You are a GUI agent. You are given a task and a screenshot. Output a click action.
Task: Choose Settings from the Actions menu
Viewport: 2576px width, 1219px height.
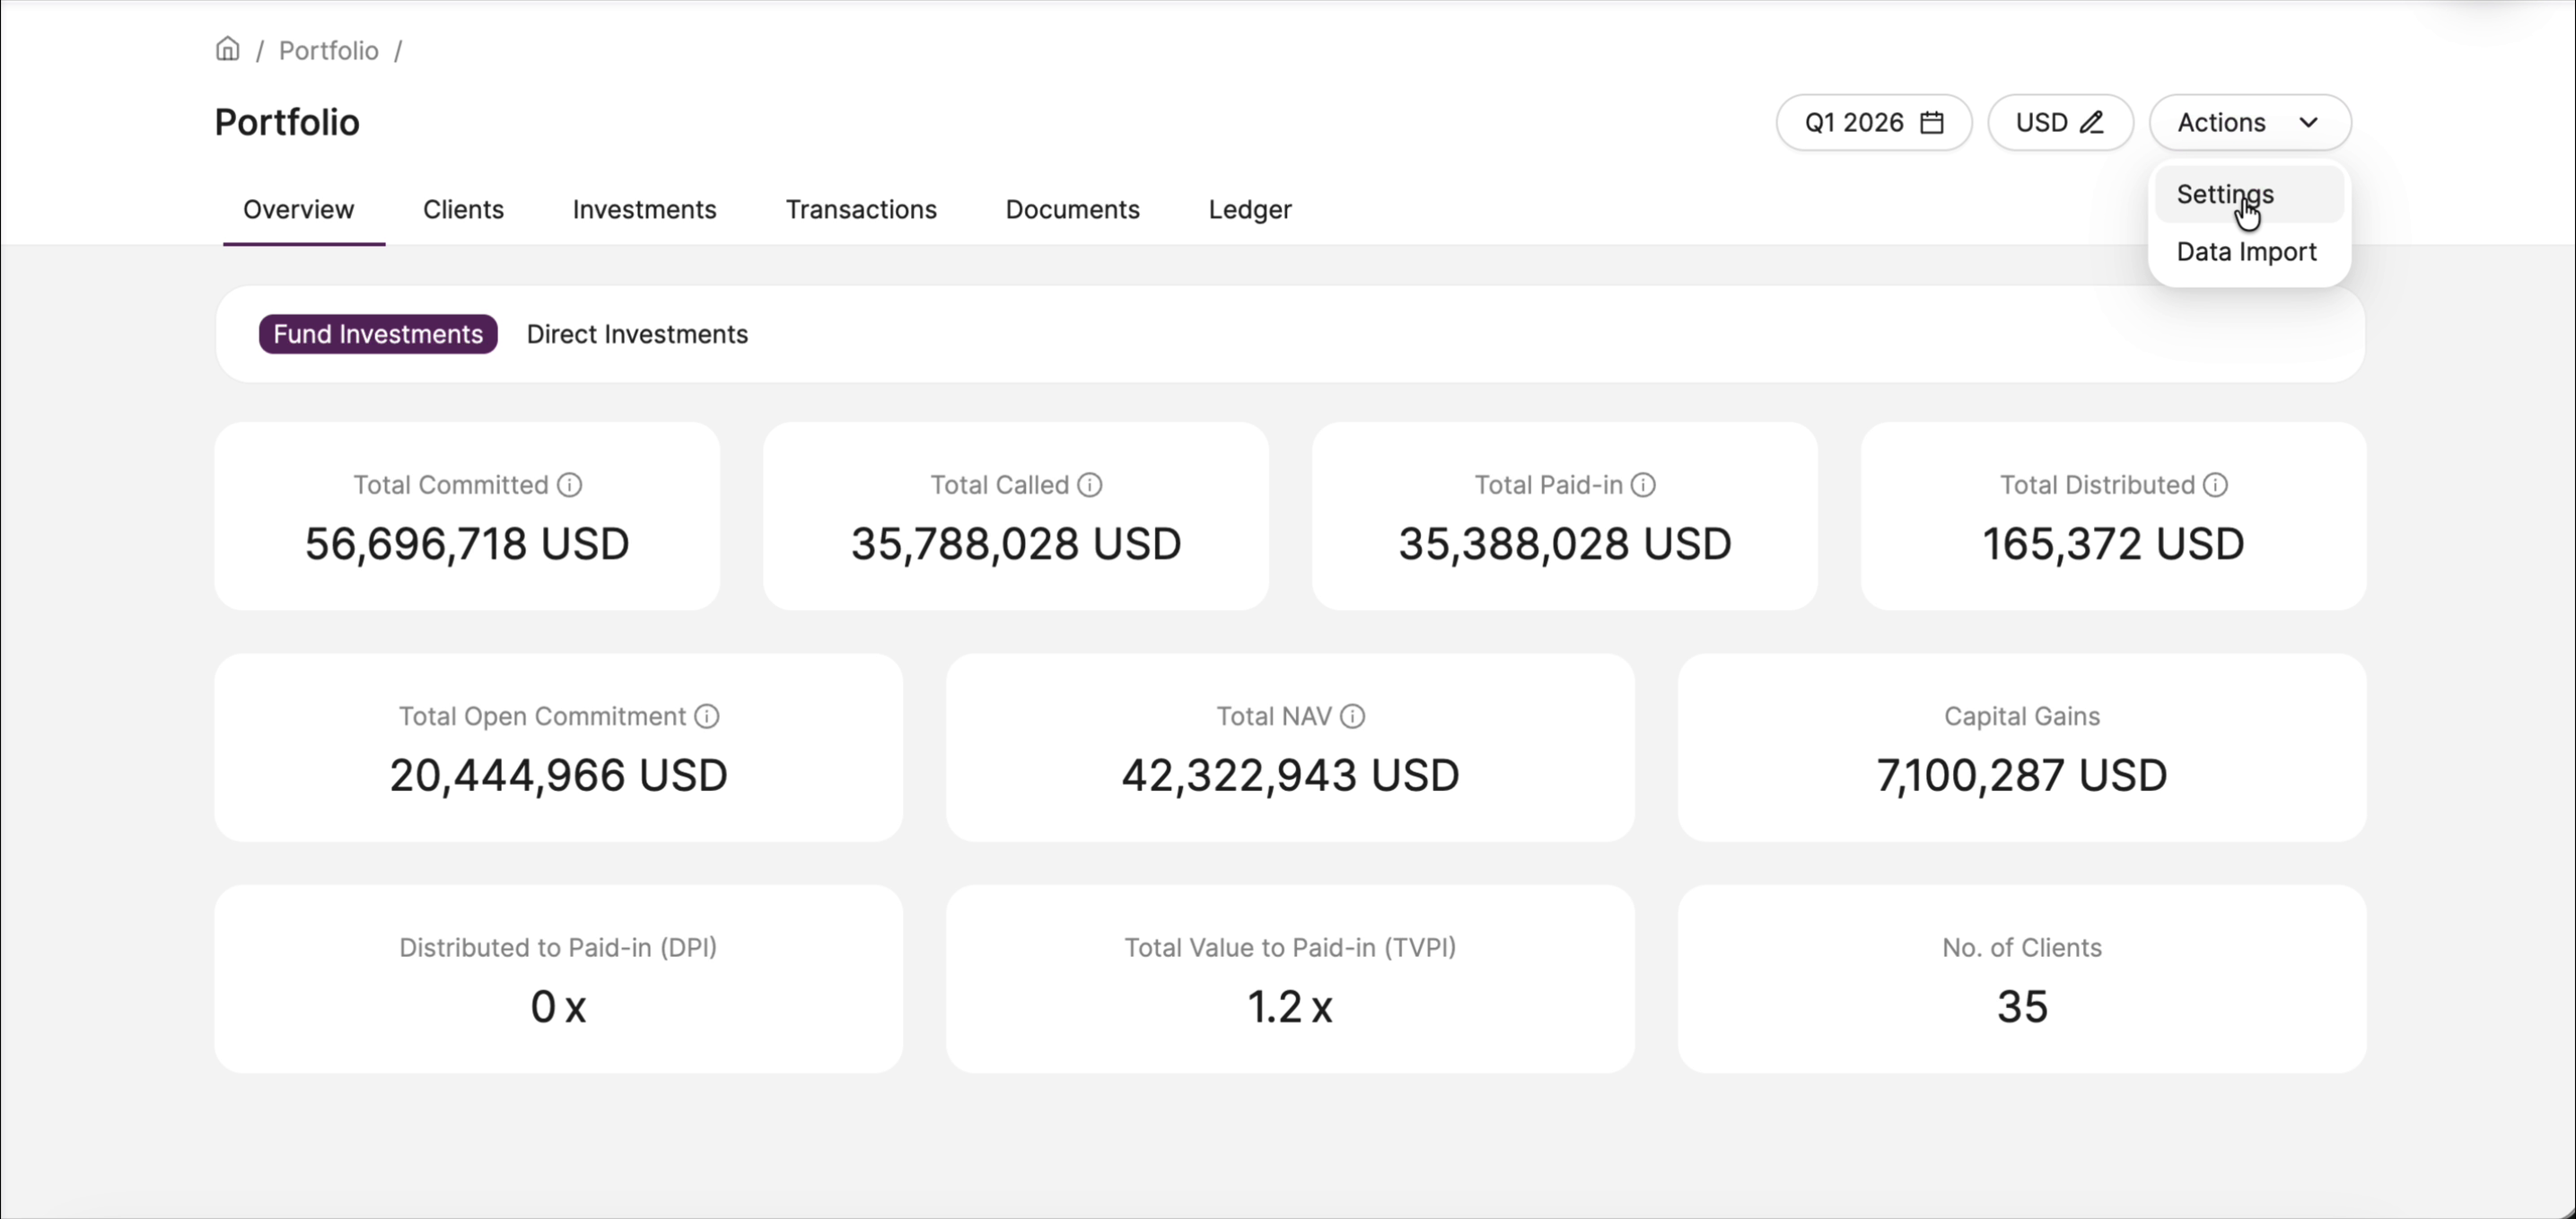click(x=2249, y=194)
